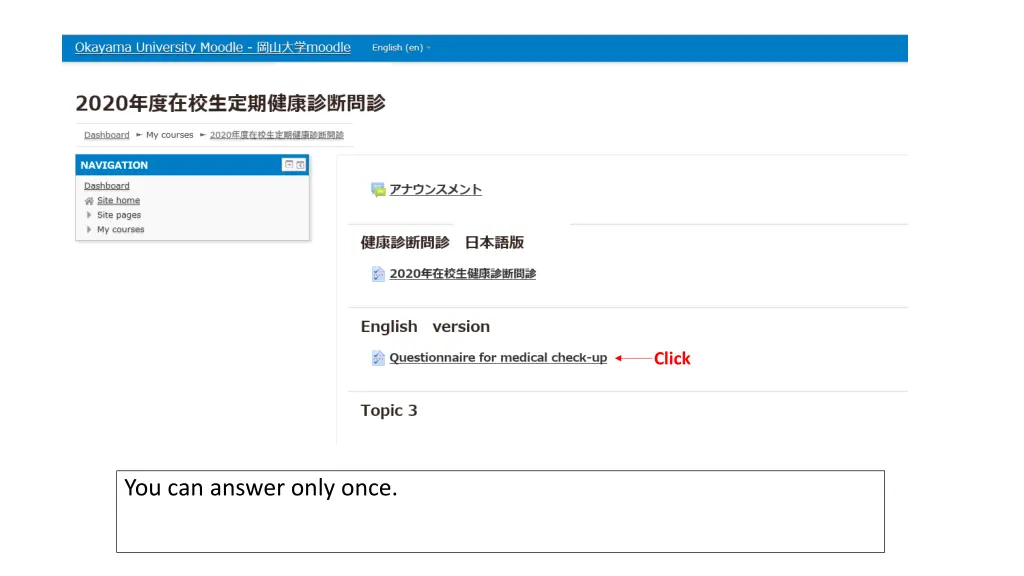
Task: Expand the Site pages tree arrow
Action: pyautogui.click(x=89, y=215)
